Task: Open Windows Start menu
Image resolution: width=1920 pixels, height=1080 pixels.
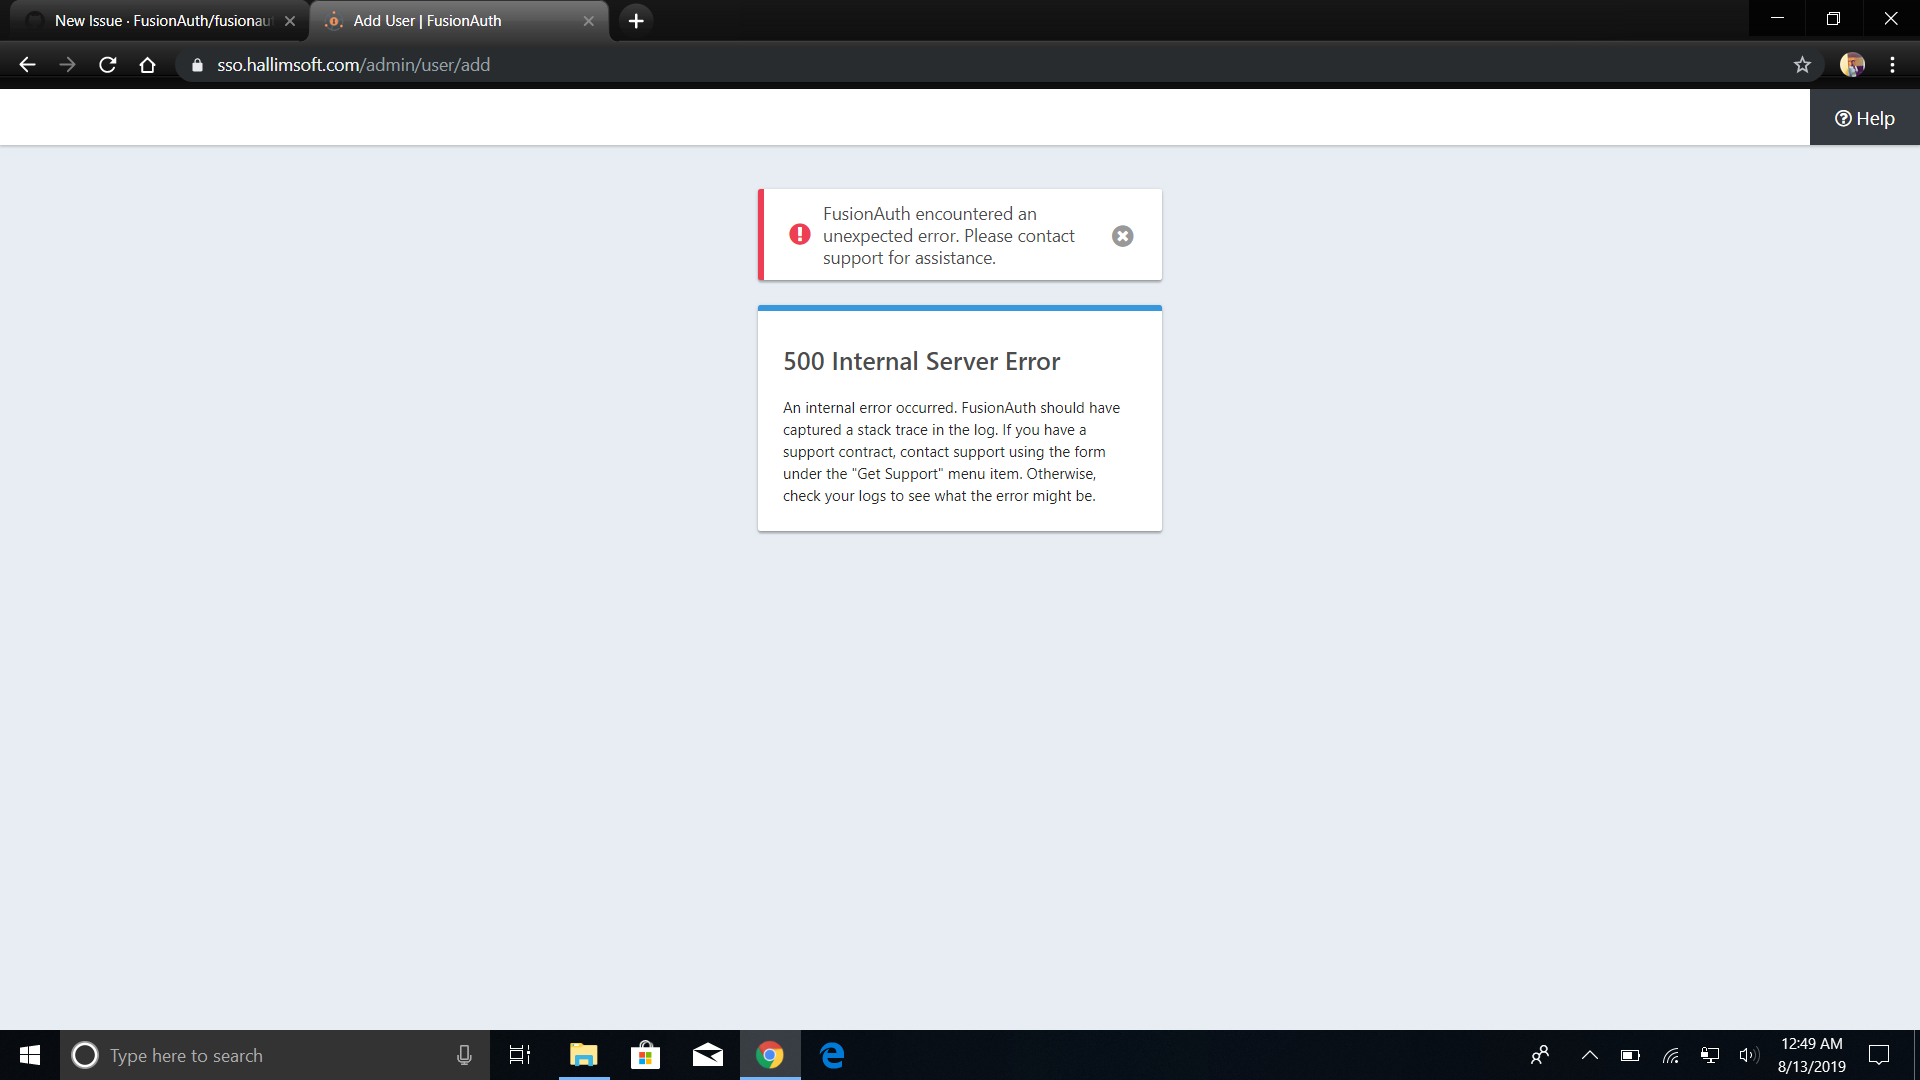Action: [x=29, y=1055]
